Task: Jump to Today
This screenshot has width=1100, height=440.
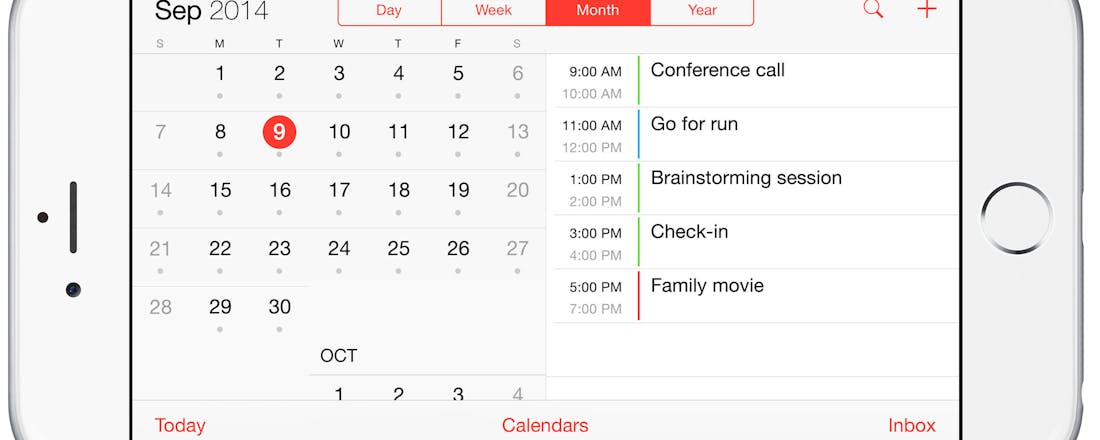Action: tap(180, 425)
